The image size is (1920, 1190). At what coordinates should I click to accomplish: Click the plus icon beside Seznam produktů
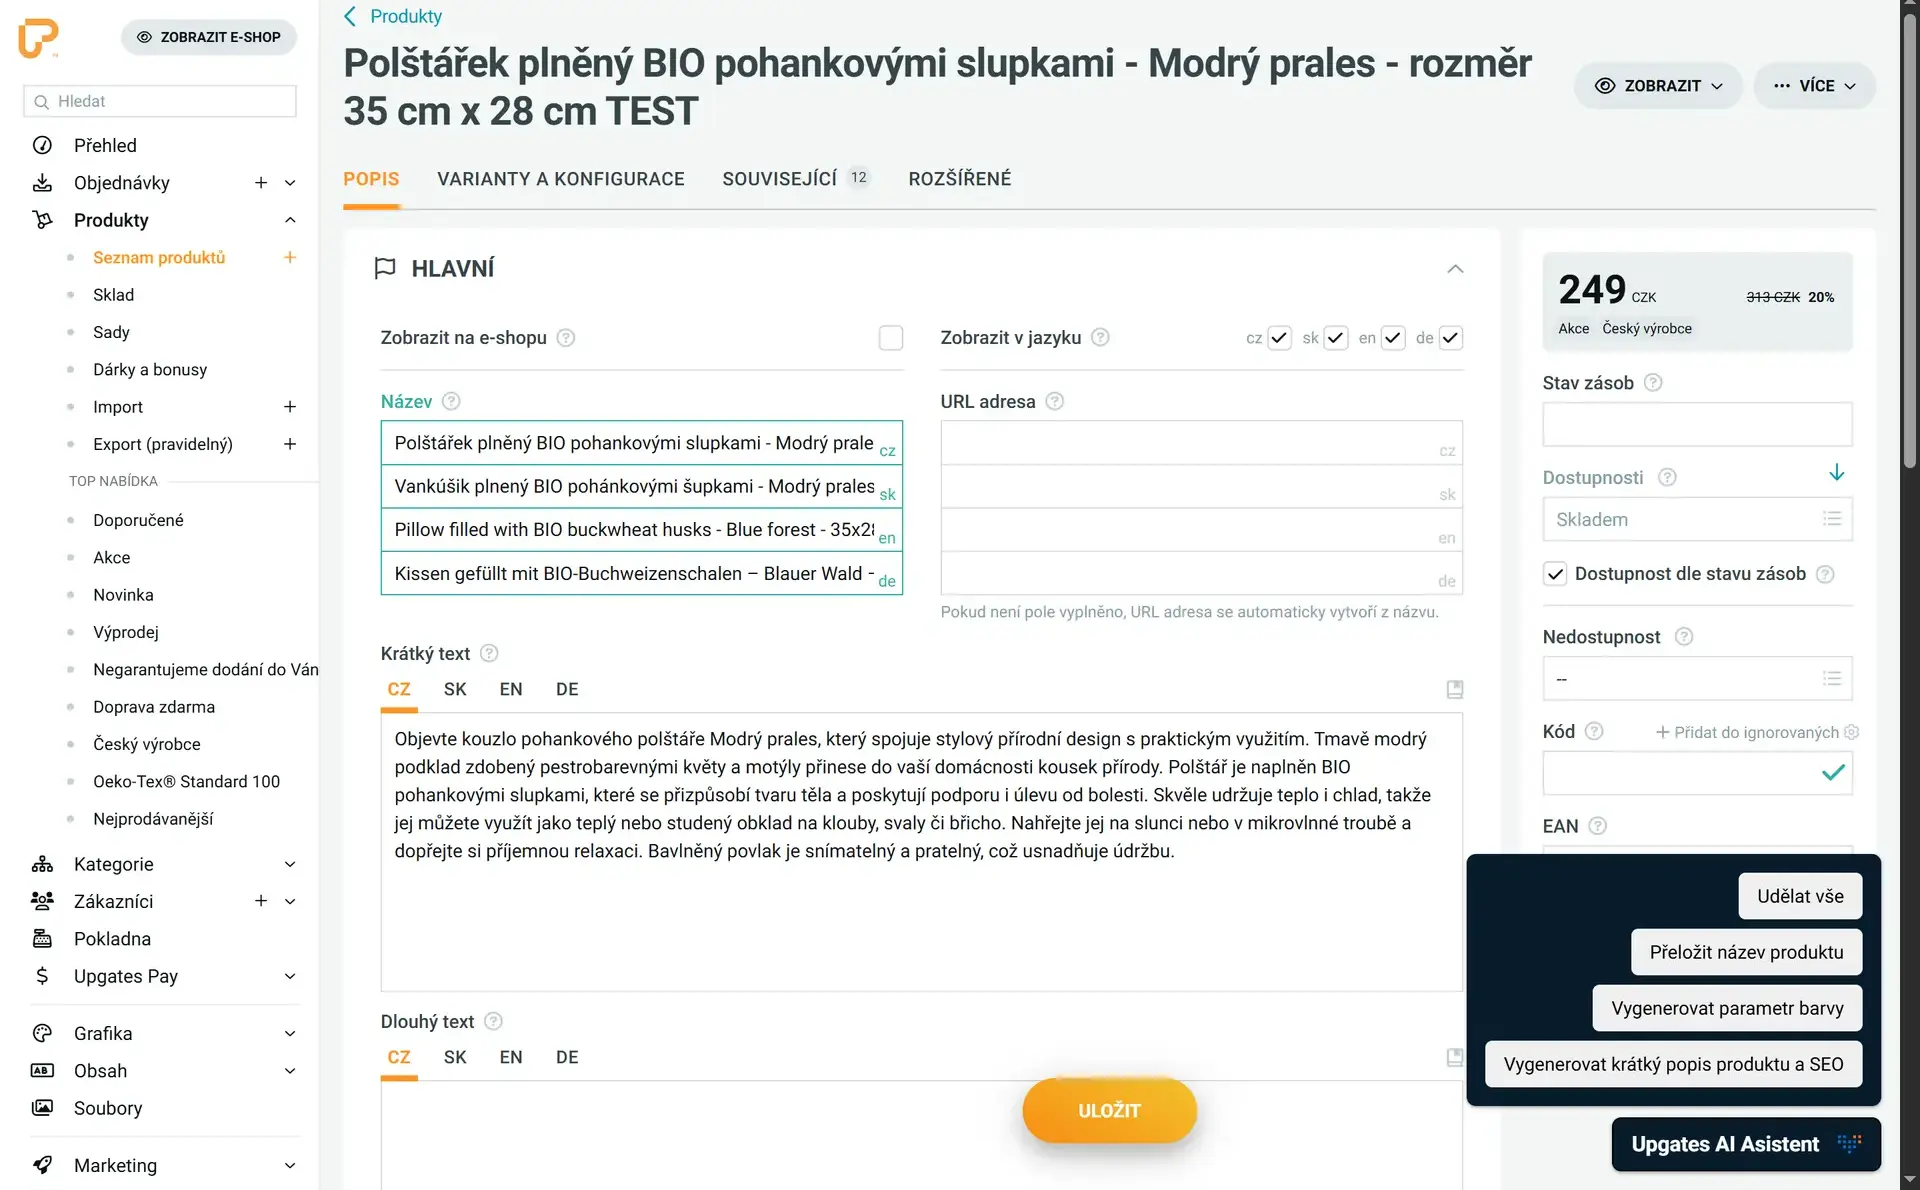290,257
